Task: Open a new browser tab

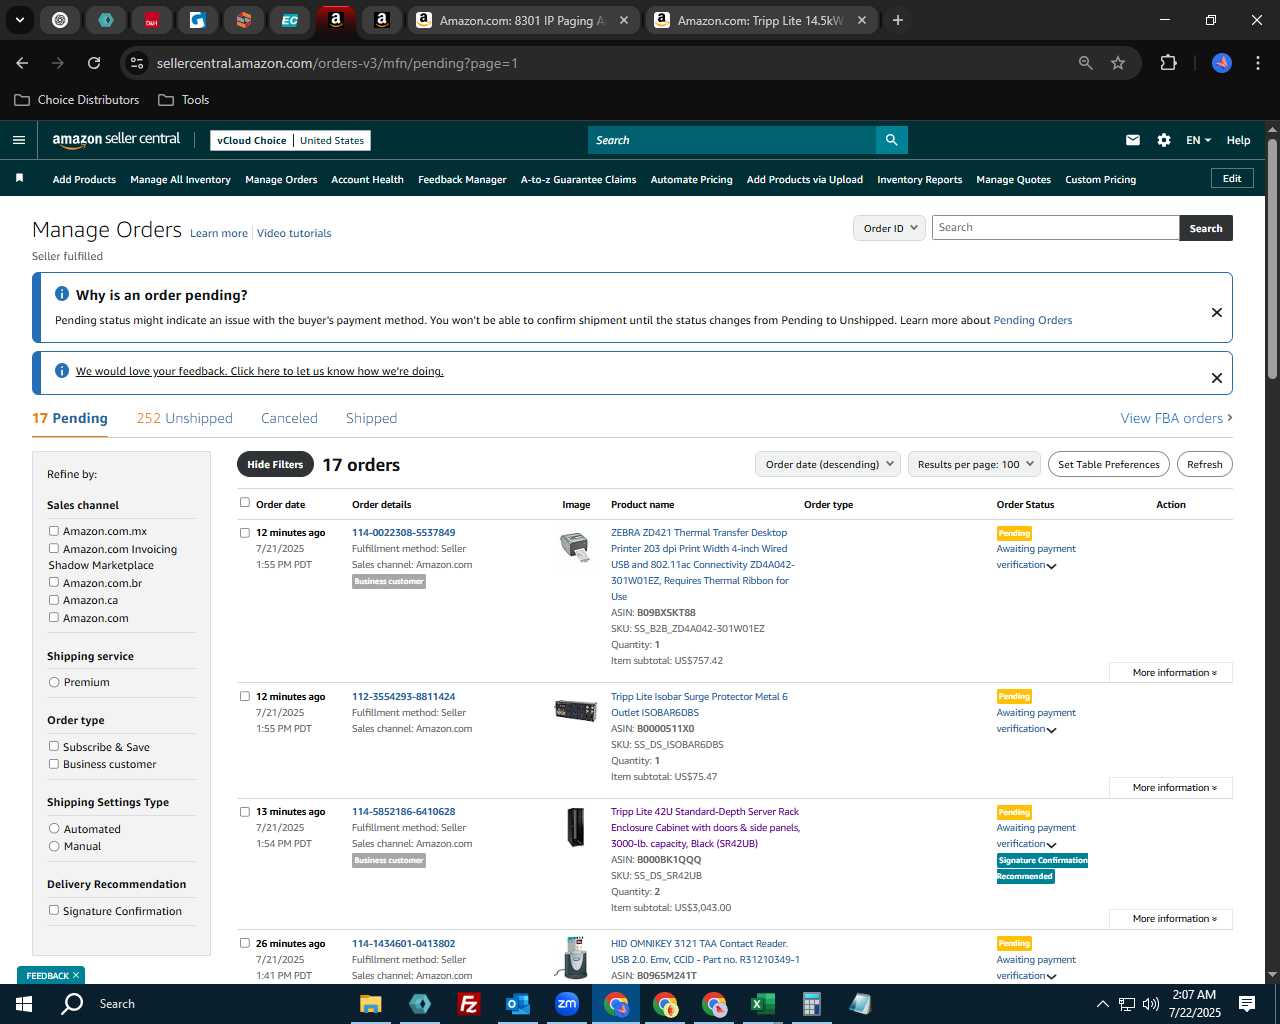Action: pyautogui.click(x=898, y=20)
